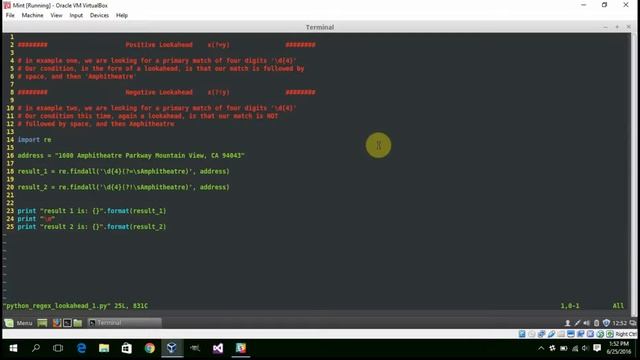Open the update manager shield icon
Screen dimensions: 640x360
[606, 323]
